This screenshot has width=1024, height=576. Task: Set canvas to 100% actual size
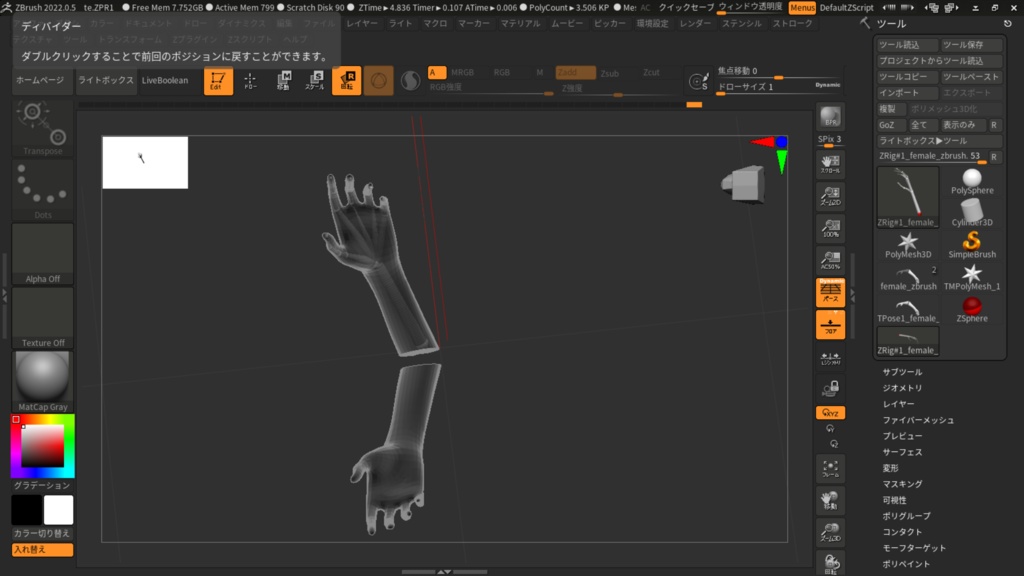[x=831, y=228]
